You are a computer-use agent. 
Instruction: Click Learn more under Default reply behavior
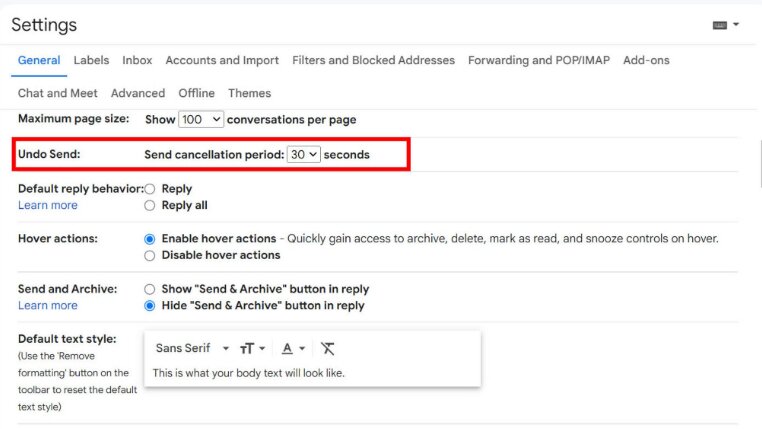point(48,206)
